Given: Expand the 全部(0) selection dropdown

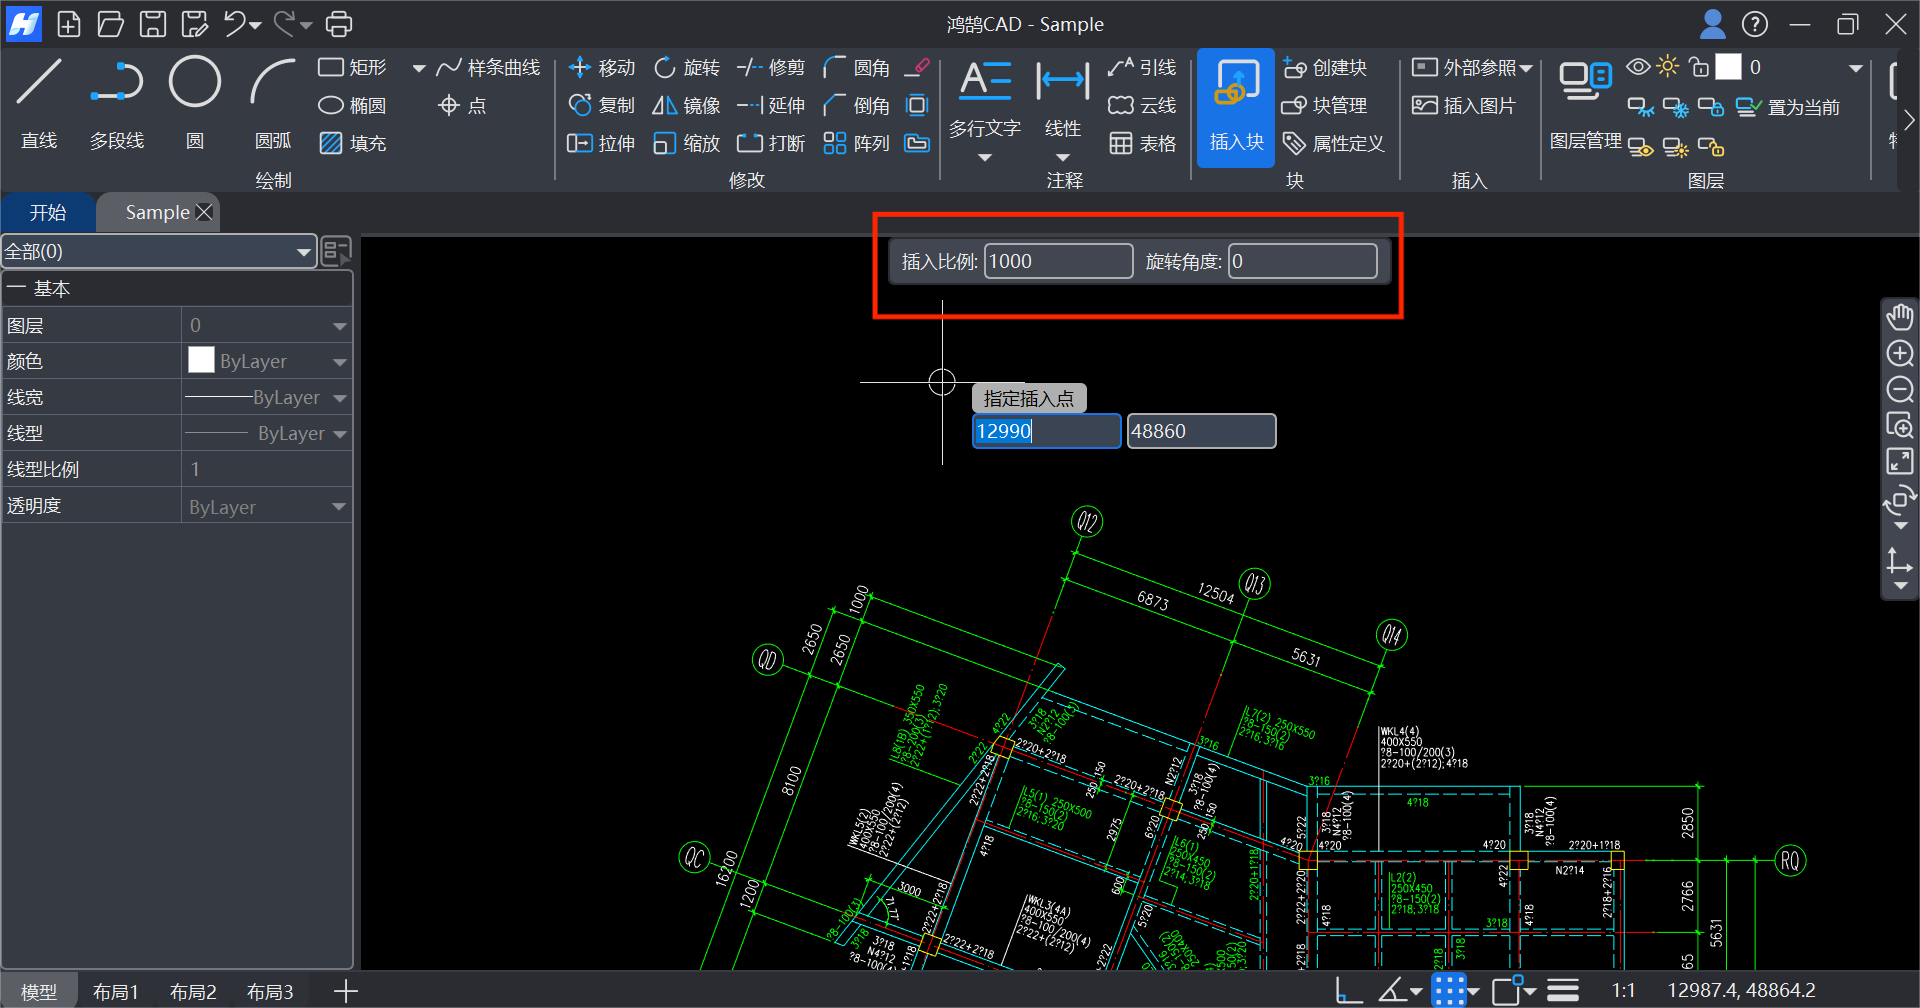Looking at the screenshot, I should [x=158, y=252].
